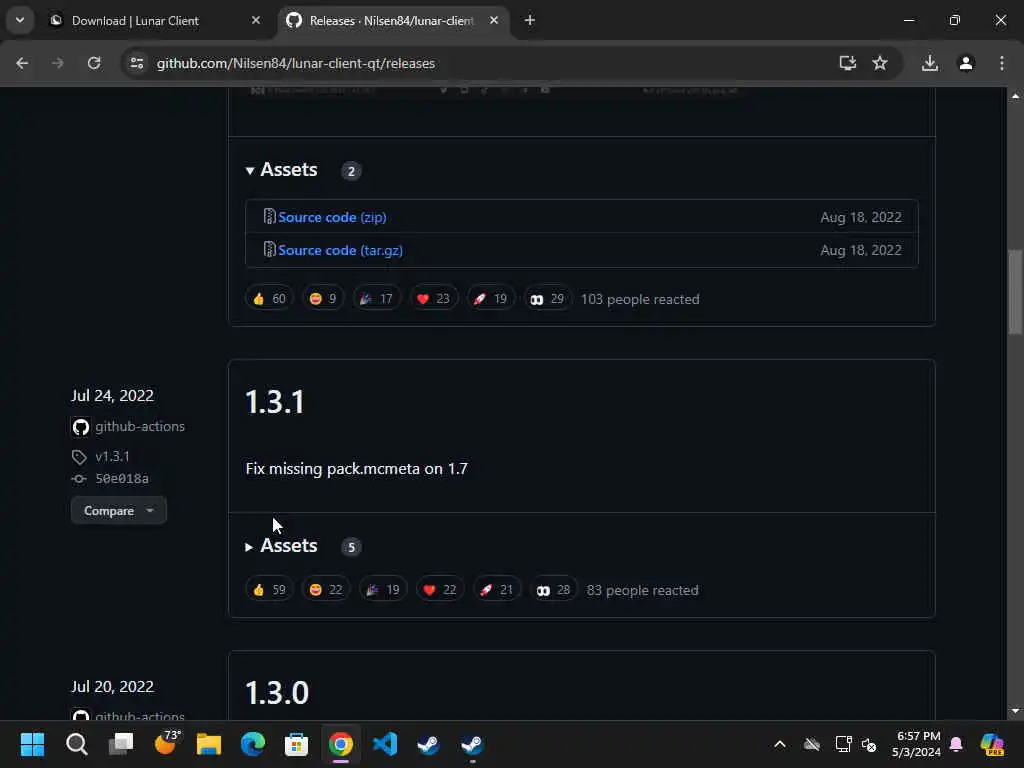Click the browser back arrow
This screenshot has width=1024, height=768.
22,63
